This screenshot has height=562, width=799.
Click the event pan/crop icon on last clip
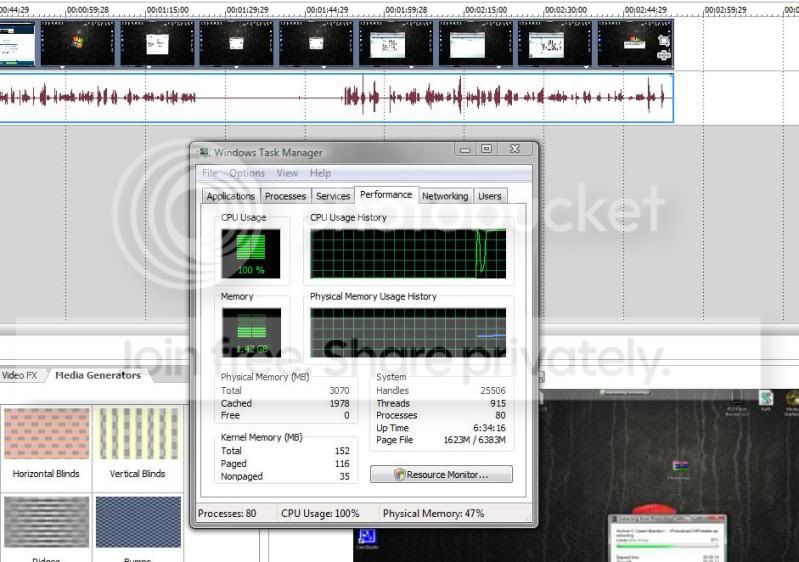pyautogui.click(x=663, y=40)
